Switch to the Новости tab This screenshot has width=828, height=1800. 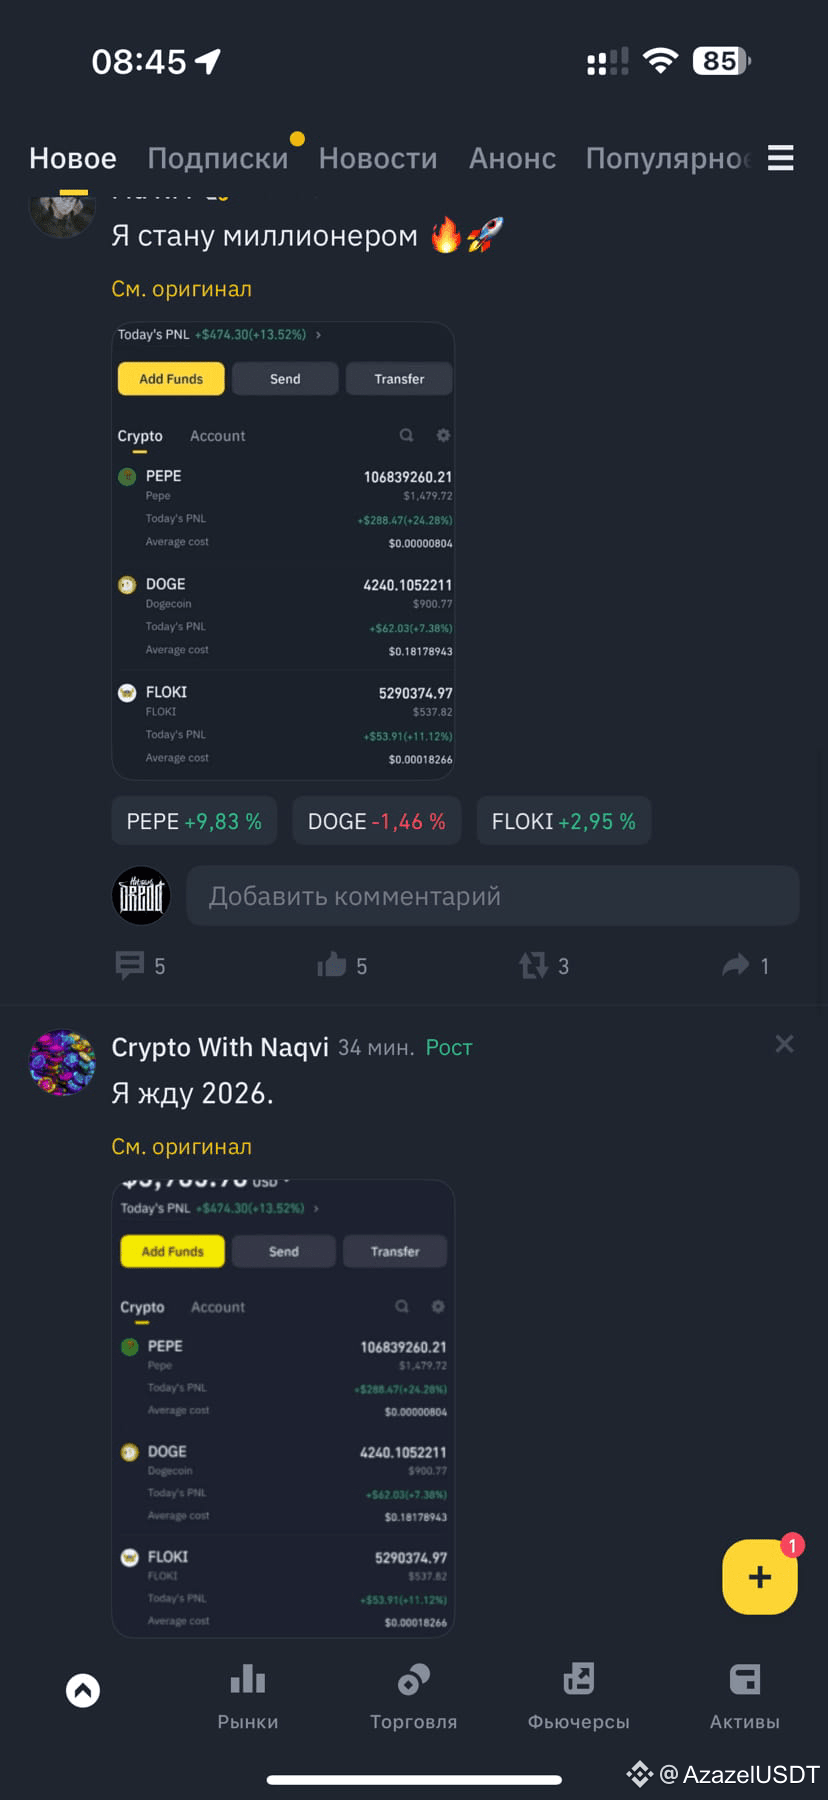(378, 158)
